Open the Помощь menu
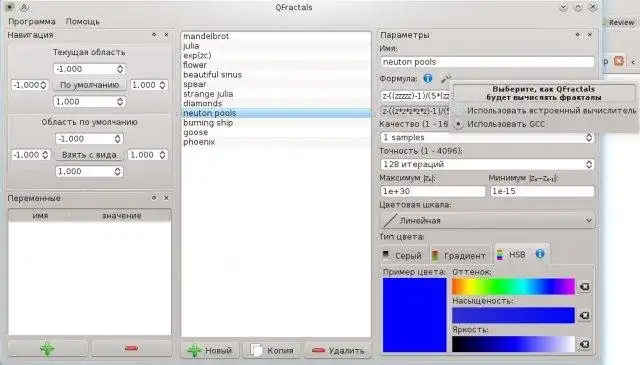Image resolution: width=640 pixels, height=365 pixels. [x=82, y=21]
